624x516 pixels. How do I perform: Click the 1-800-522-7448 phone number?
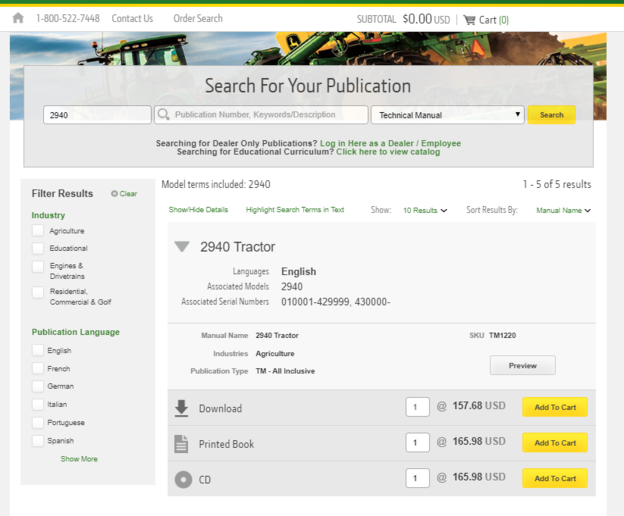68,18
